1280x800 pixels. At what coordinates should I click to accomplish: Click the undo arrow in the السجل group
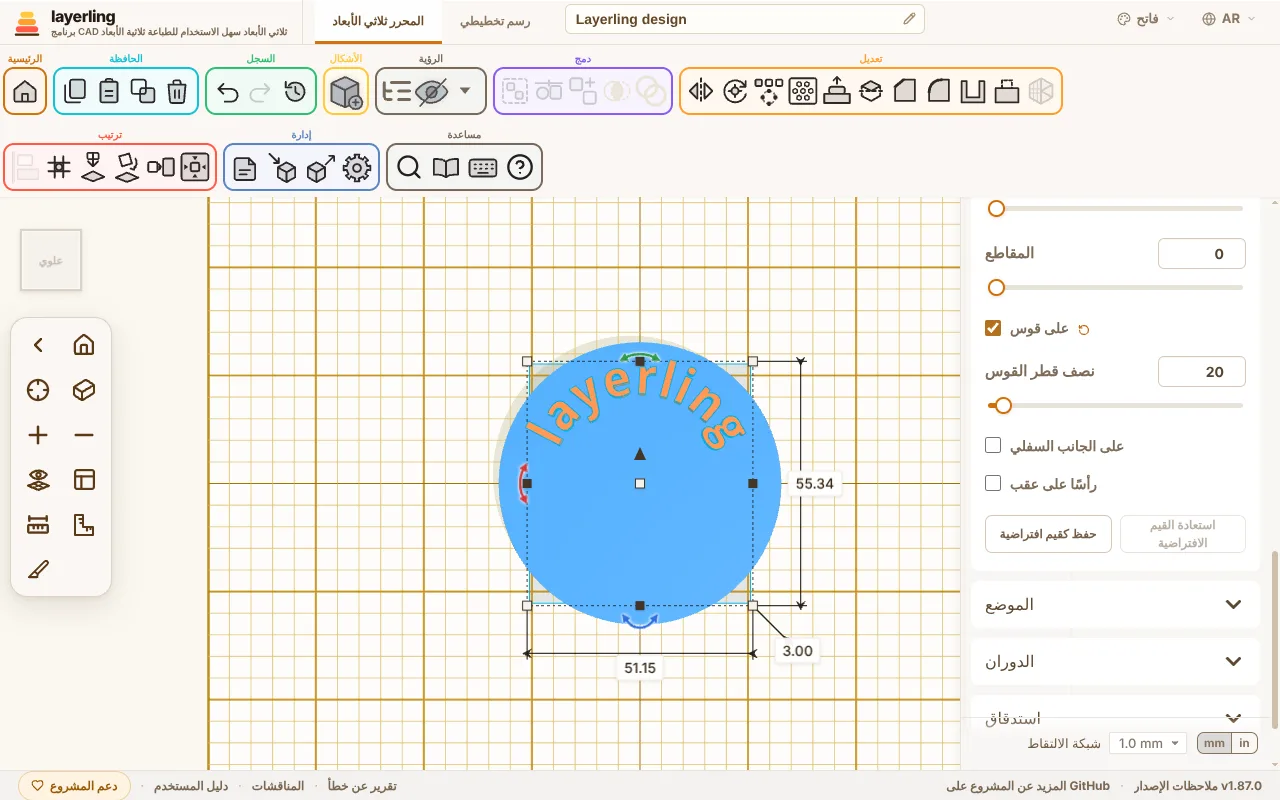click(228, 92)
